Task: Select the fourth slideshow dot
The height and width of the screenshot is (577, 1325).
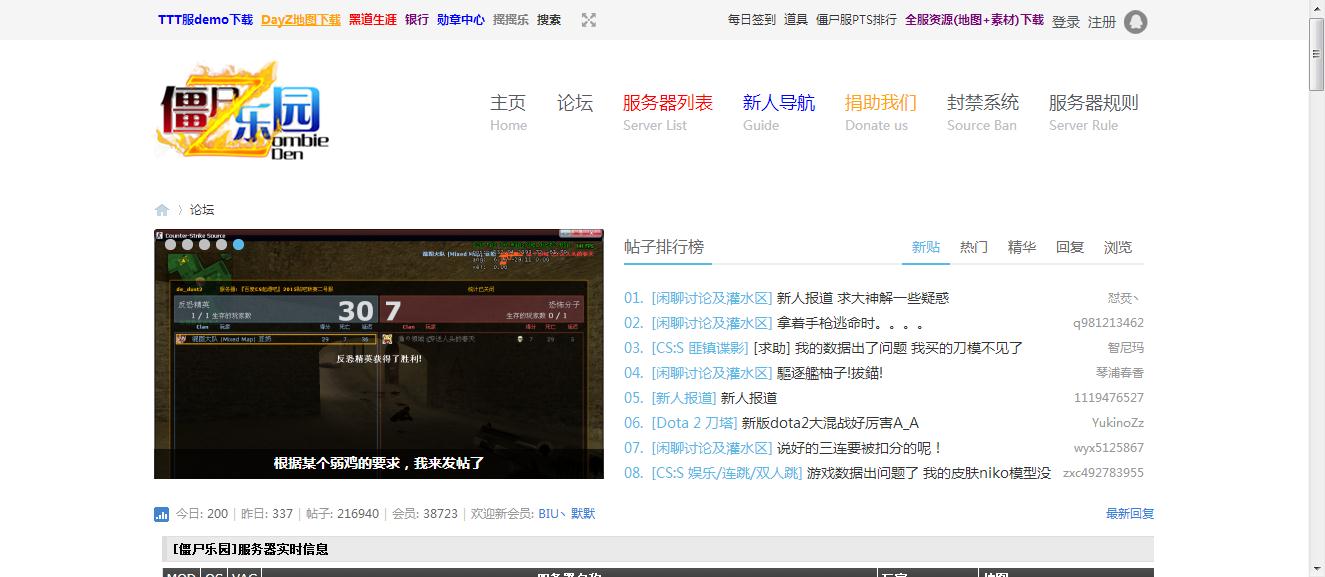Action: [x=222, y=244]
